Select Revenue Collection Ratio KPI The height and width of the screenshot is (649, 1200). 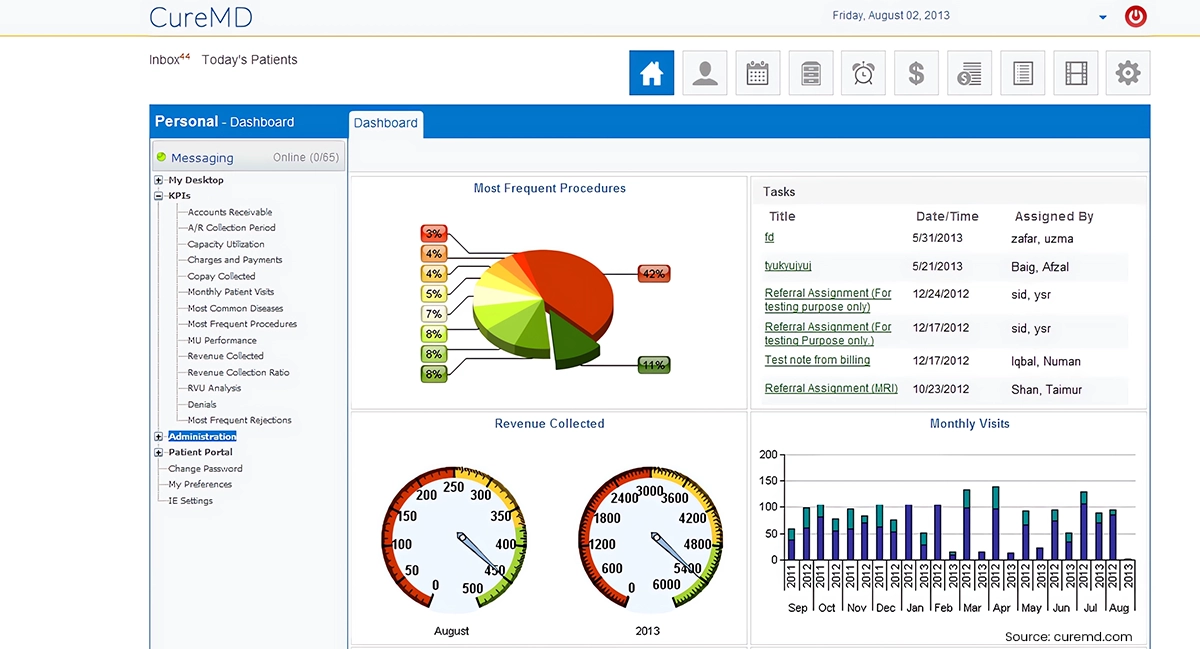239,372
